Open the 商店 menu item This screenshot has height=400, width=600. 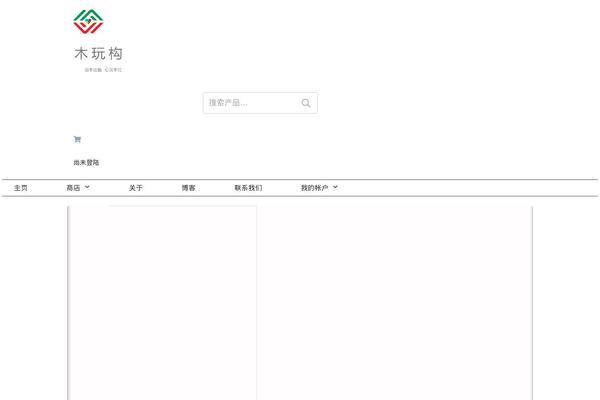pos(73,188)
